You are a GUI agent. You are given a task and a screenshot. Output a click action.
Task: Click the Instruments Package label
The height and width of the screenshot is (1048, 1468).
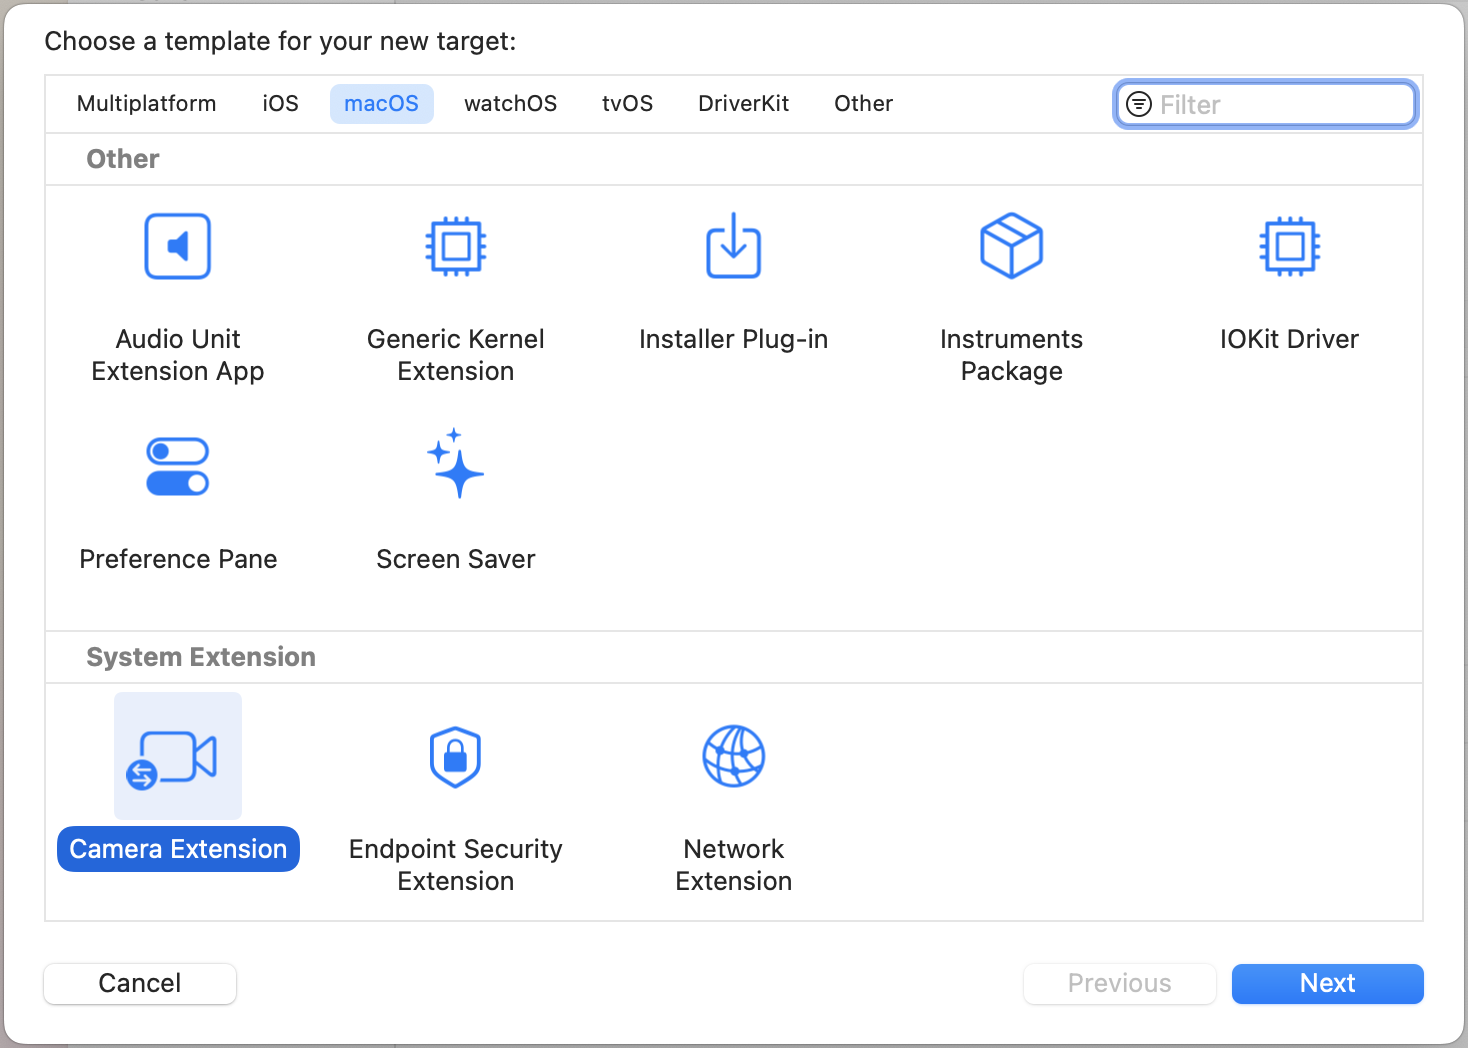click(x=1012, y=355)
